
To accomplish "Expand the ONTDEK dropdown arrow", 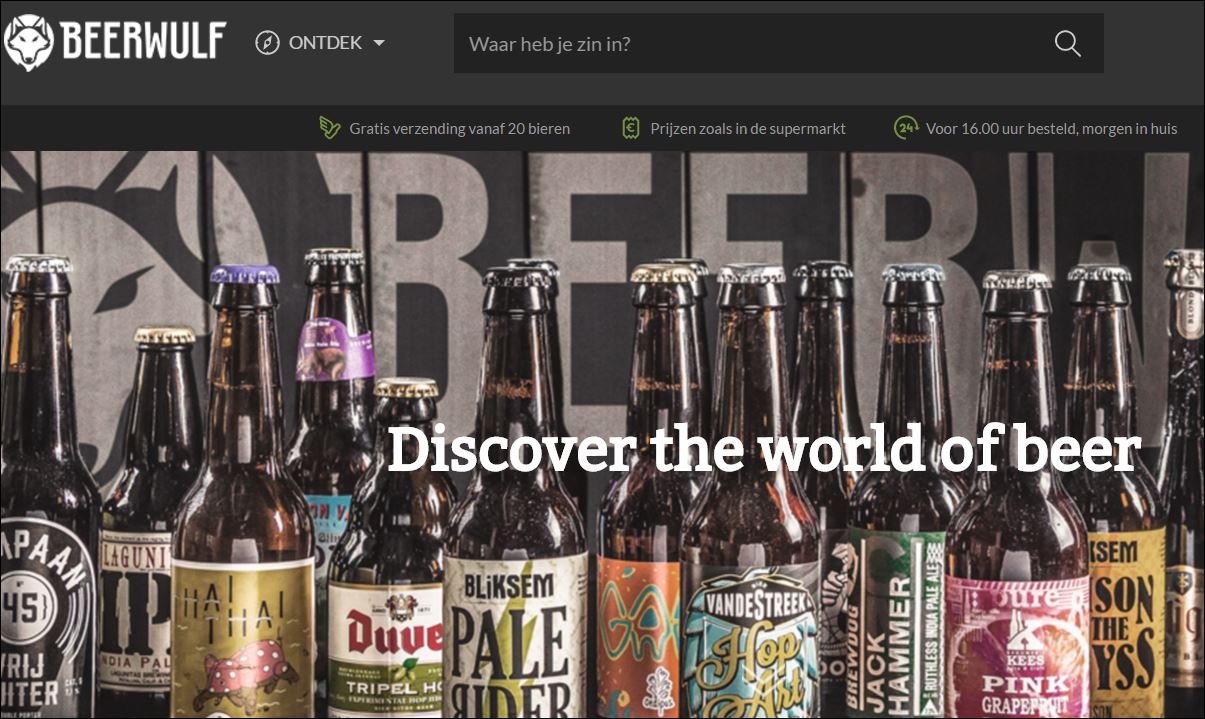I will 379,43.
